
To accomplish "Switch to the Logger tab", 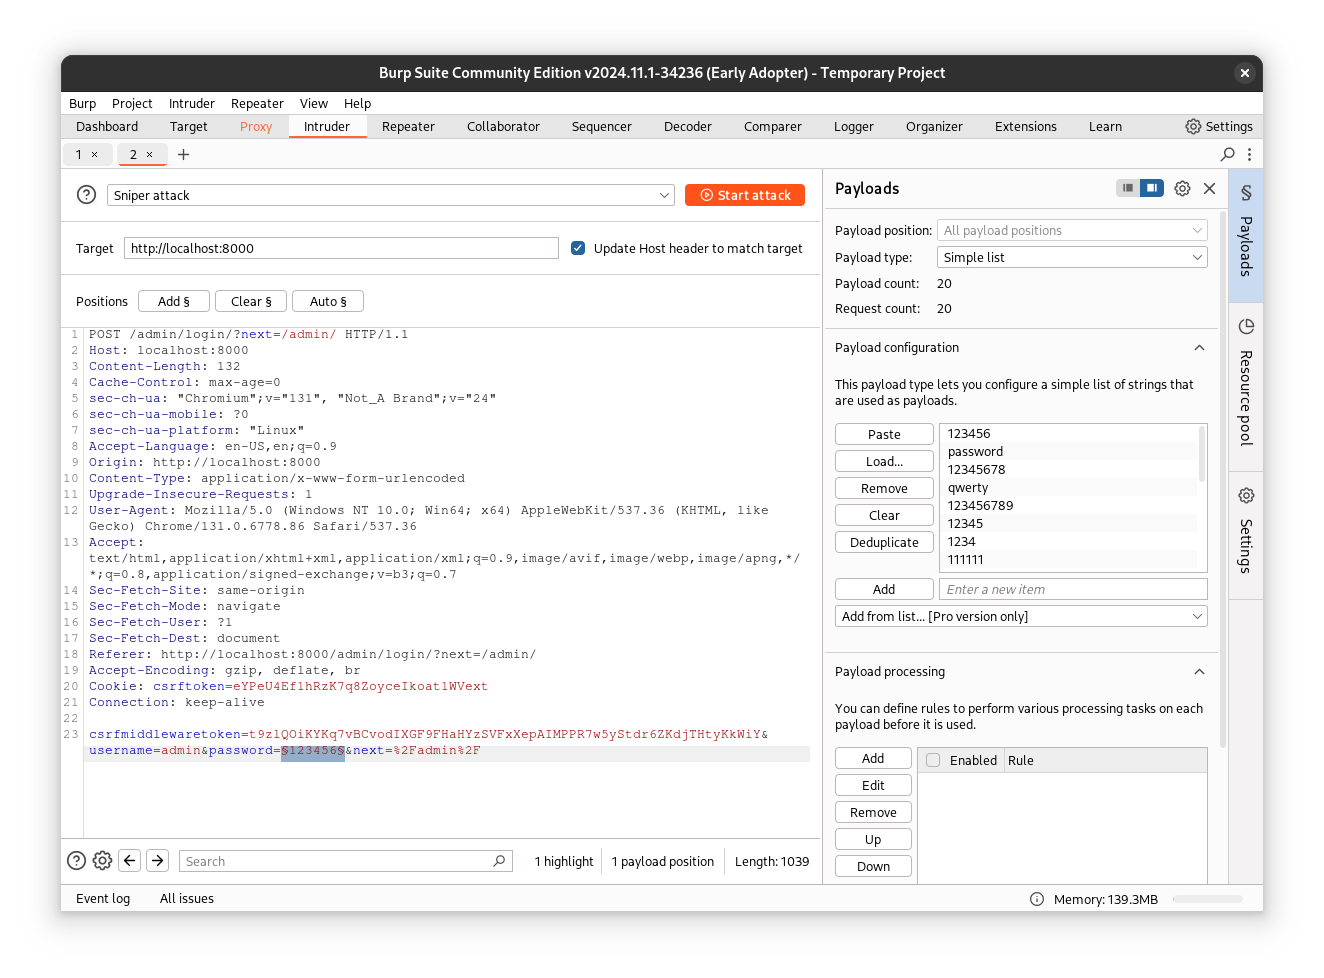I will tap(854, 127).
